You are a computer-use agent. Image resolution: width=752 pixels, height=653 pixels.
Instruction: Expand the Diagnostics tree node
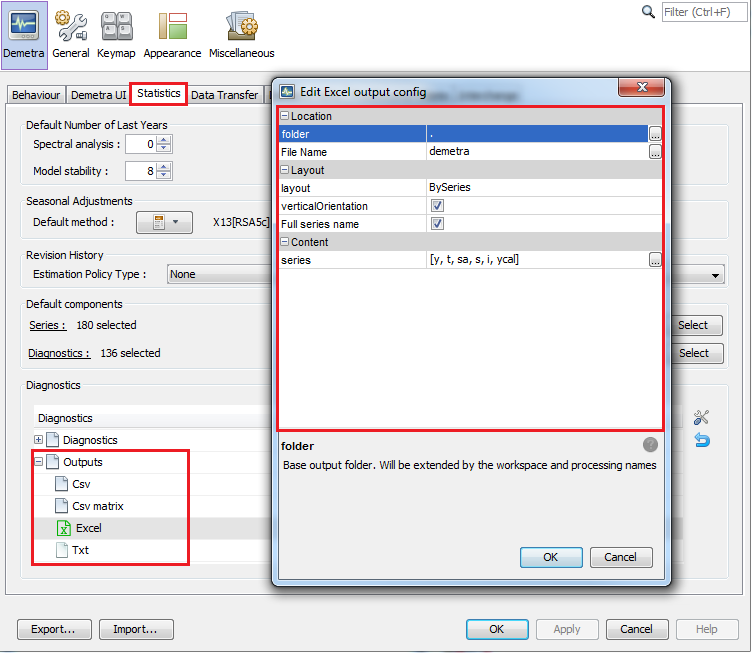(39, 440)
